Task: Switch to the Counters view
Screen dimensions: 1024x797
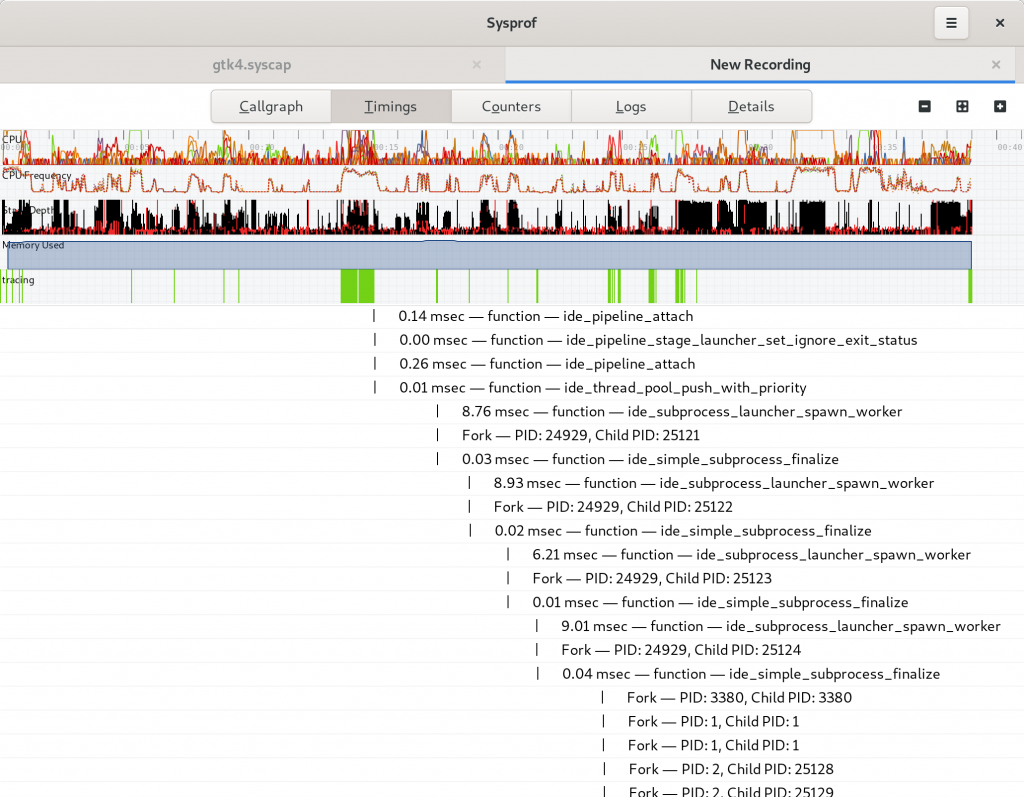Action: coord(511,106)
